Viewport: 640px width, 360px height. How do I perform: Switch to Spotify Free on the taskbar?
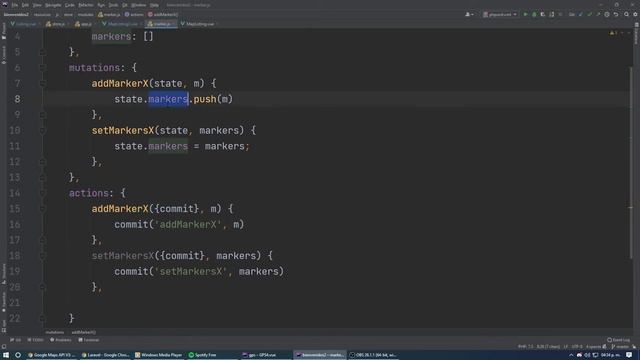tap(202, 355)
